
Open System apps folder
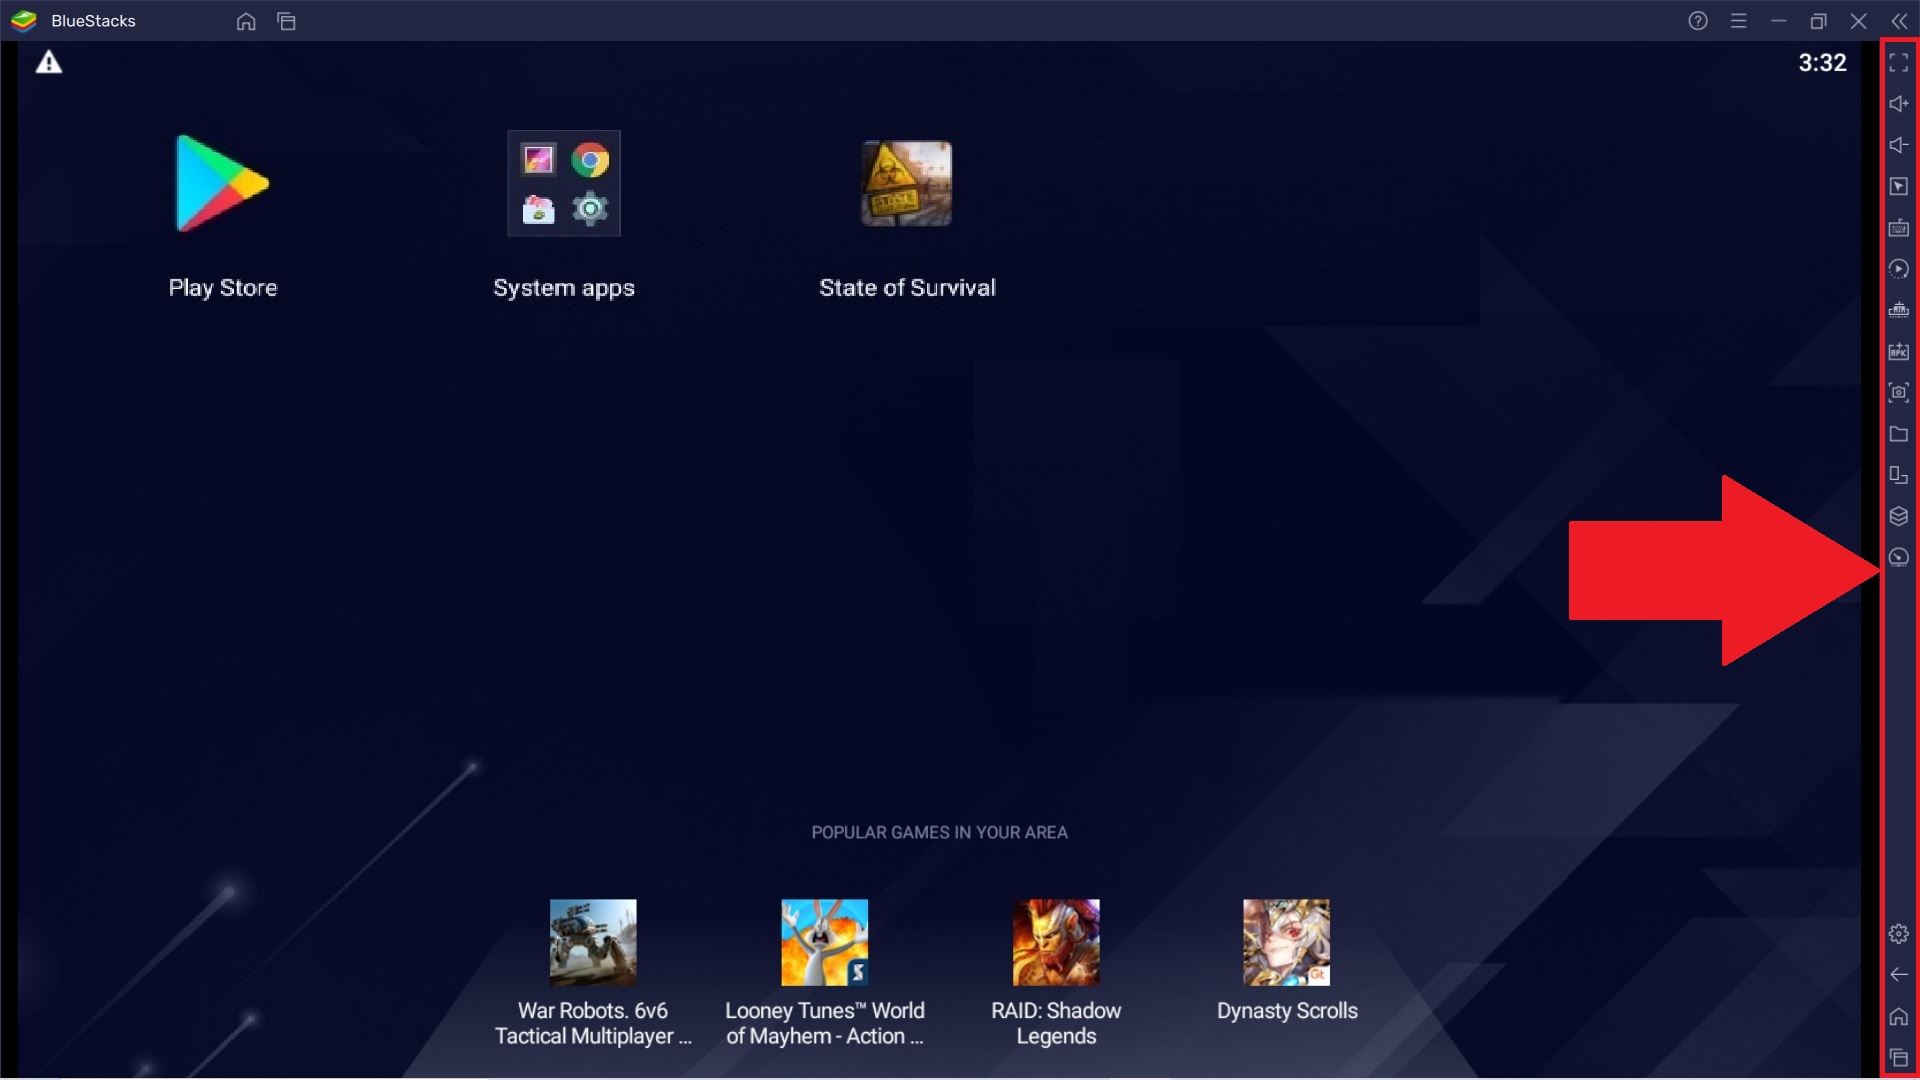coord(563,183)
